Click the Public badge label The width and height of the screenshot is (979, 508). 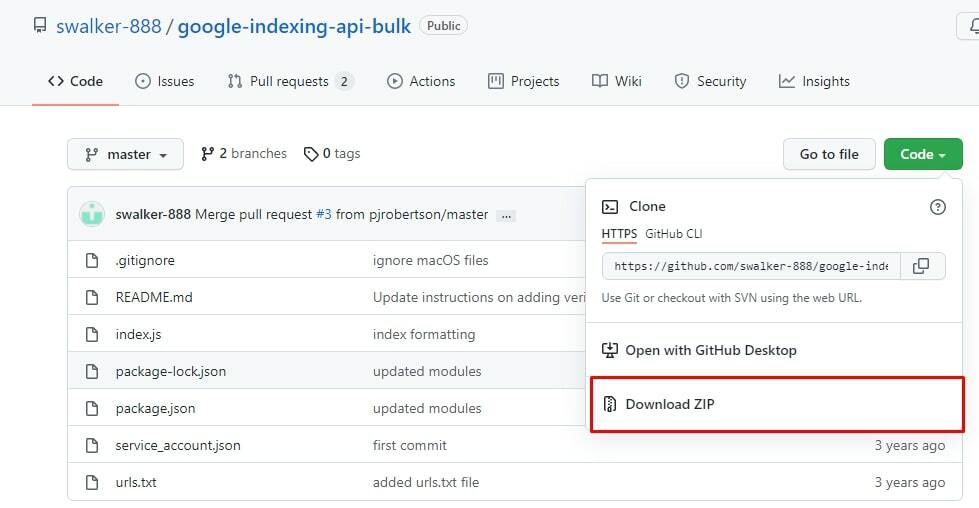coord(443,26)
